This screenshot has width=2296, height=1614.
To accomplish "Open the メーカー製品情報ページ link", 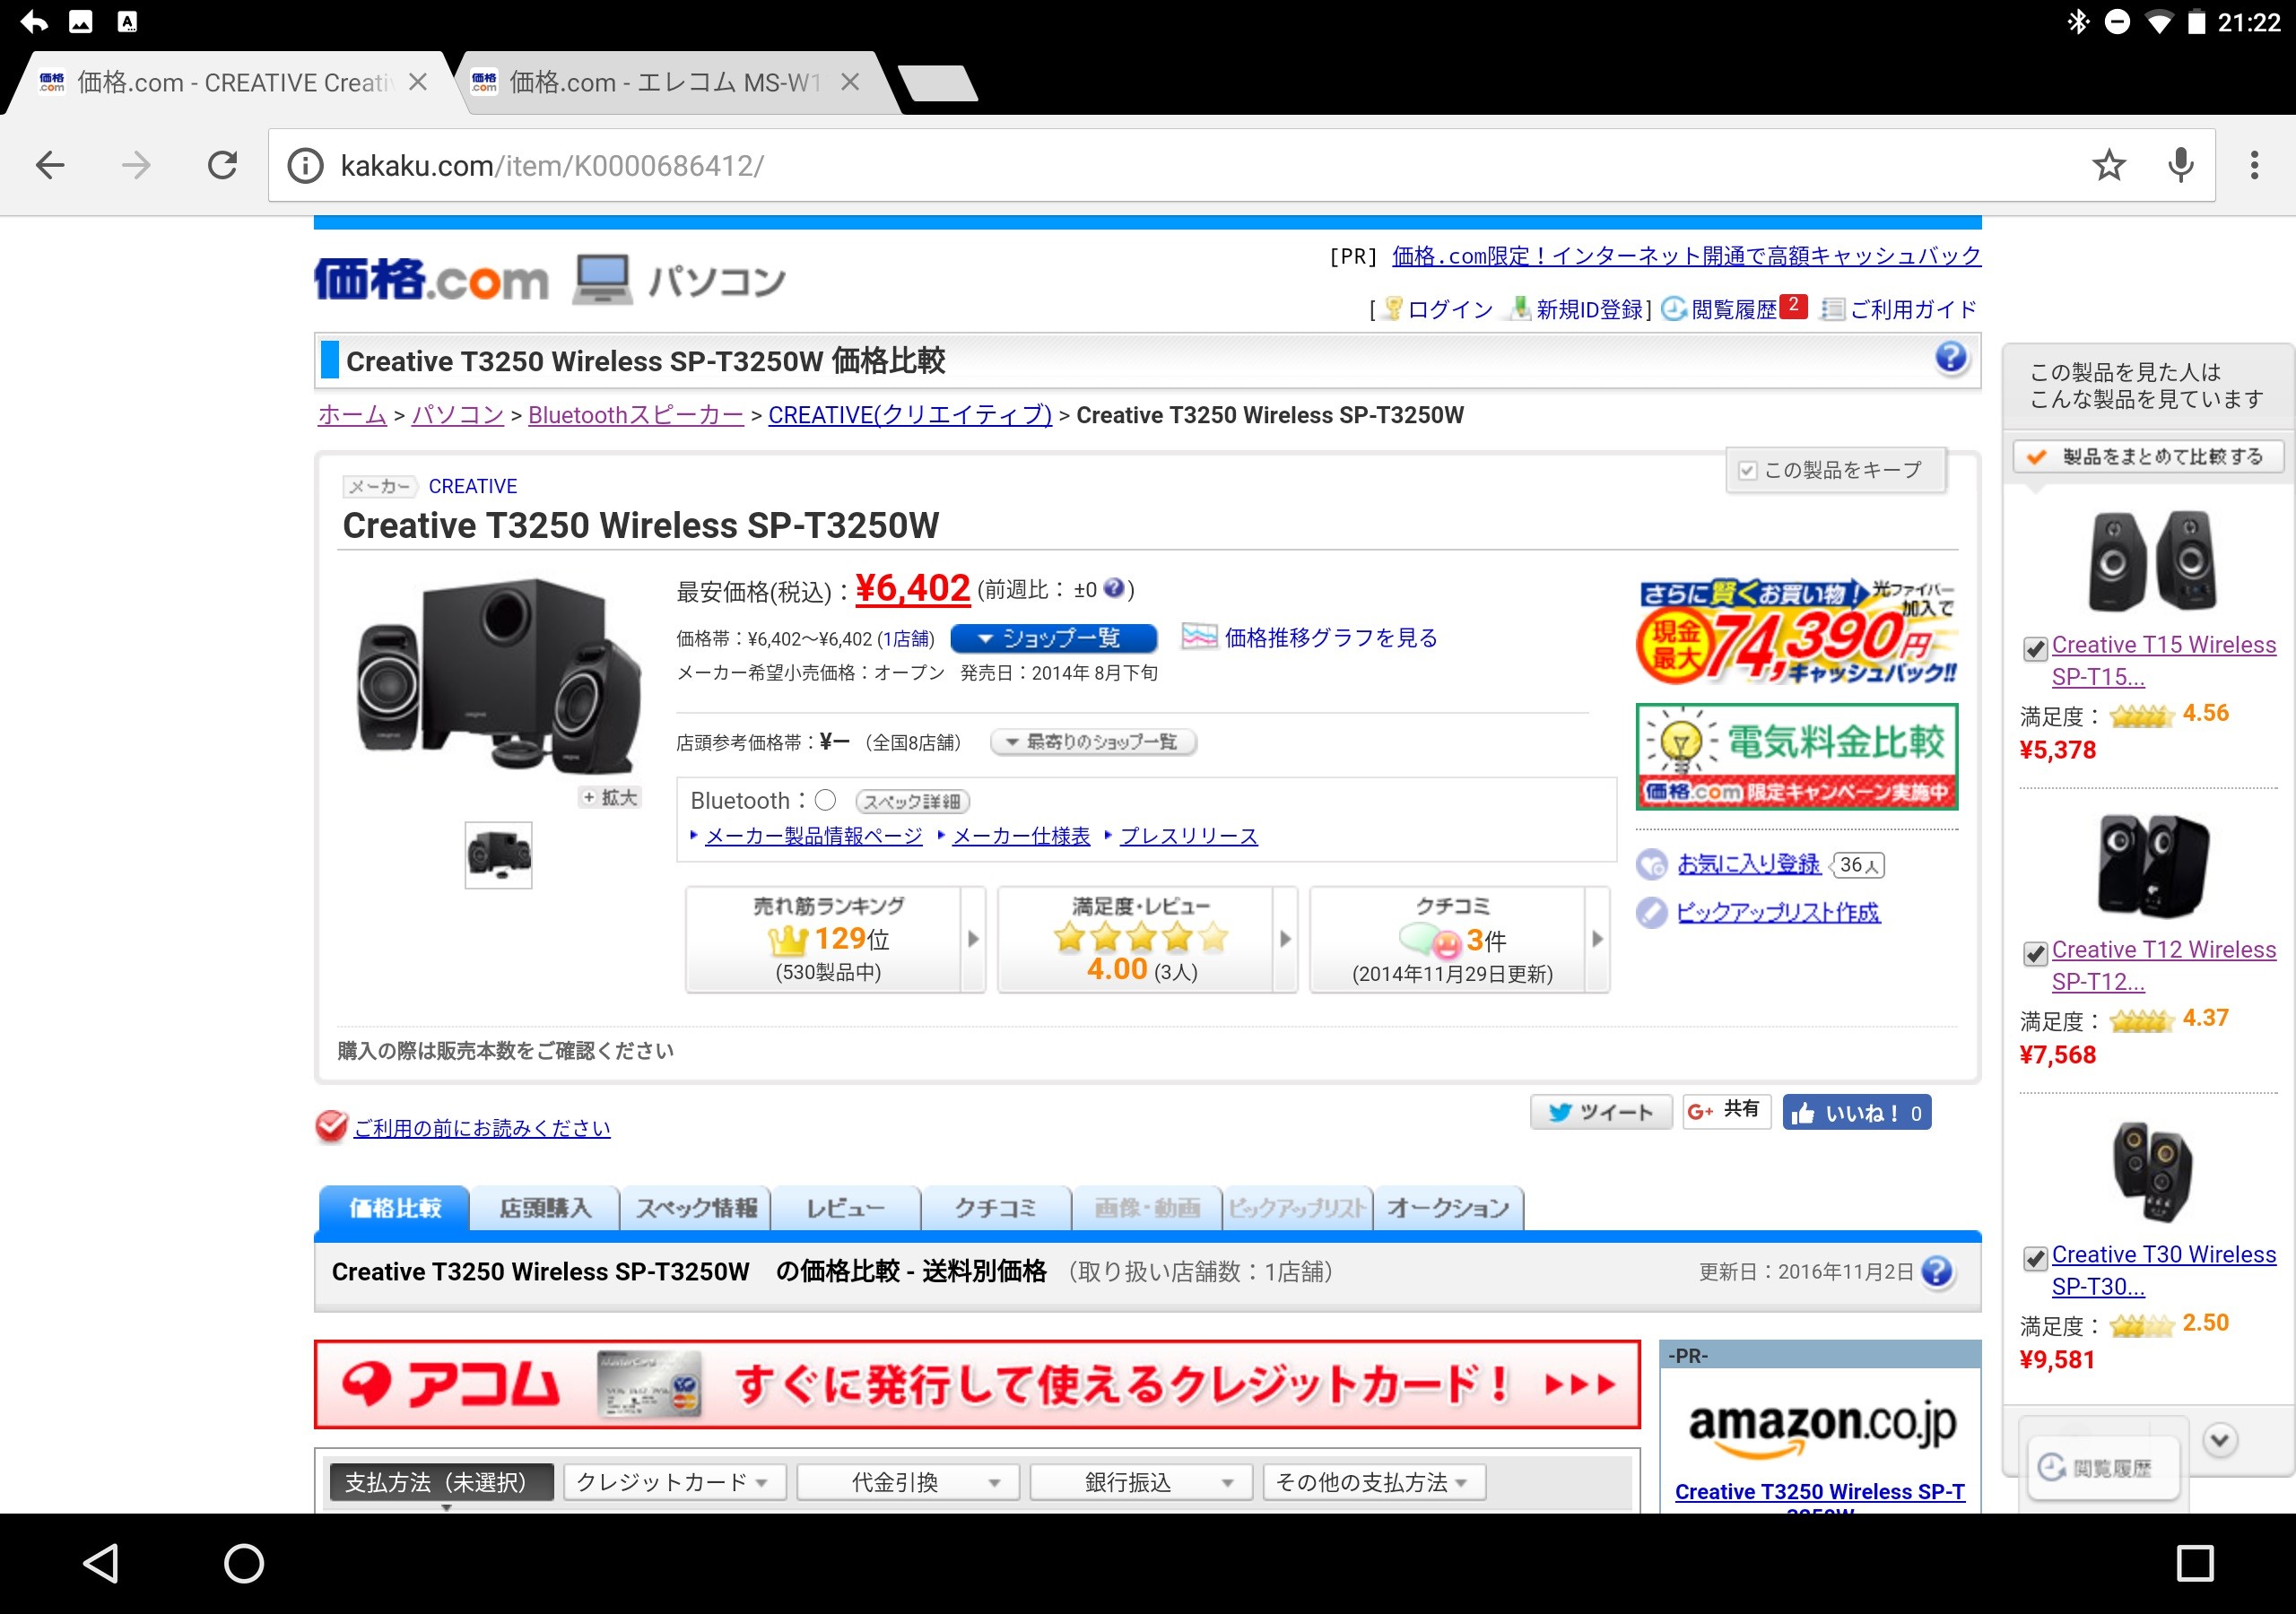I will pyautogui.click(x=813, y=836).
